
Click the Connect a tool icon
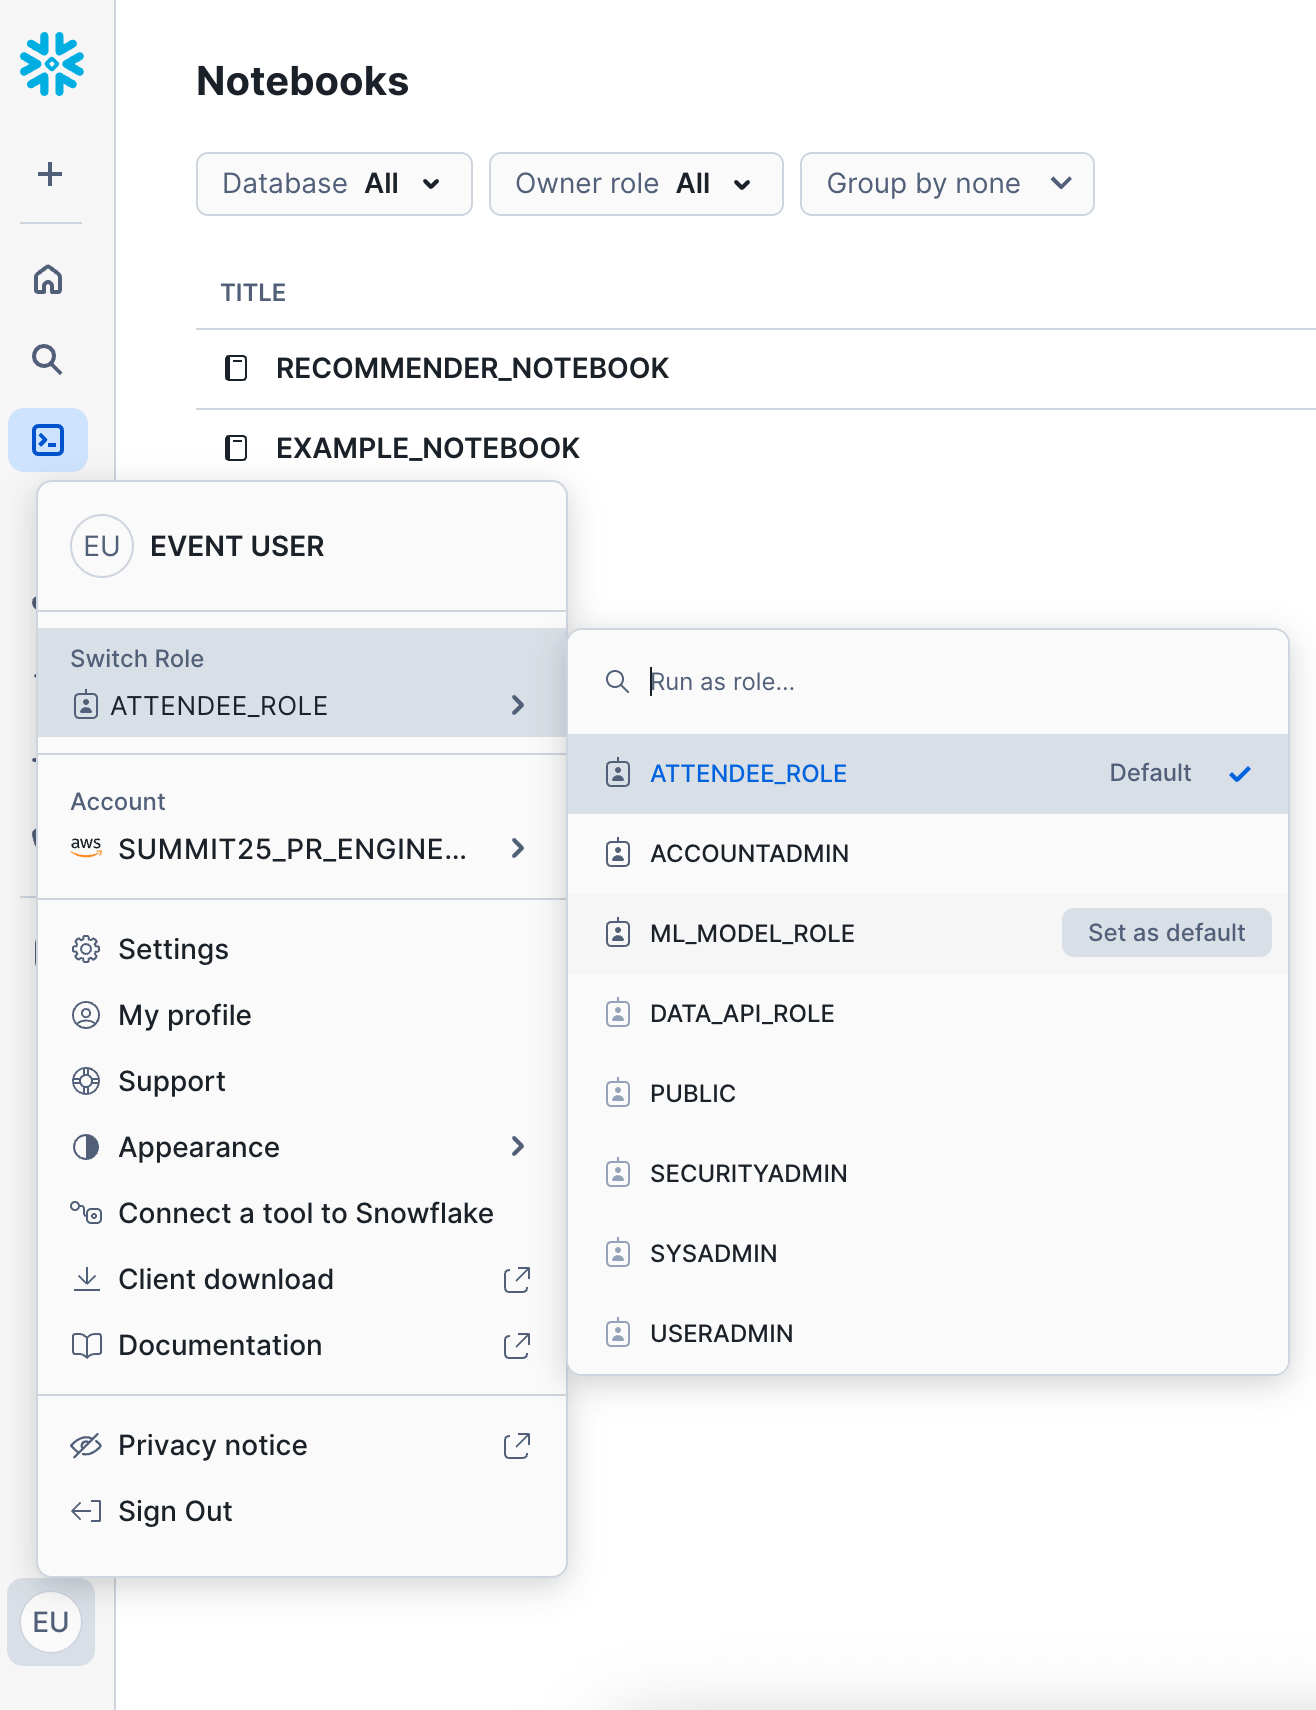[x=86, y=1213]
